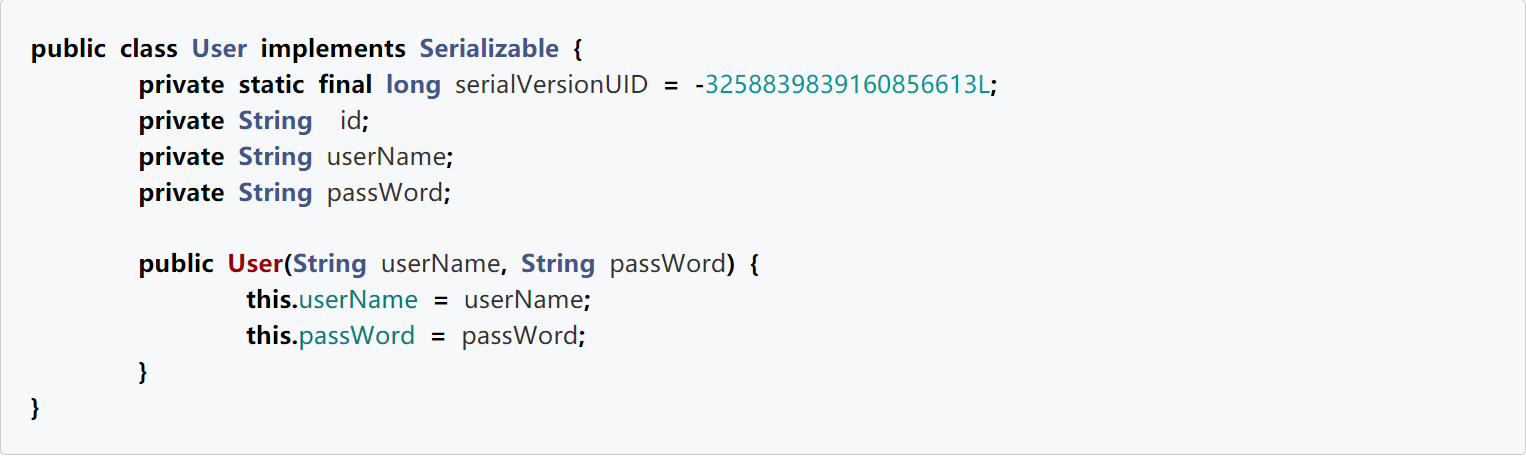Click teal passWord after this.
This screenshot has height=459, width=1526.
pyautogui.click(x=357, y=336)
